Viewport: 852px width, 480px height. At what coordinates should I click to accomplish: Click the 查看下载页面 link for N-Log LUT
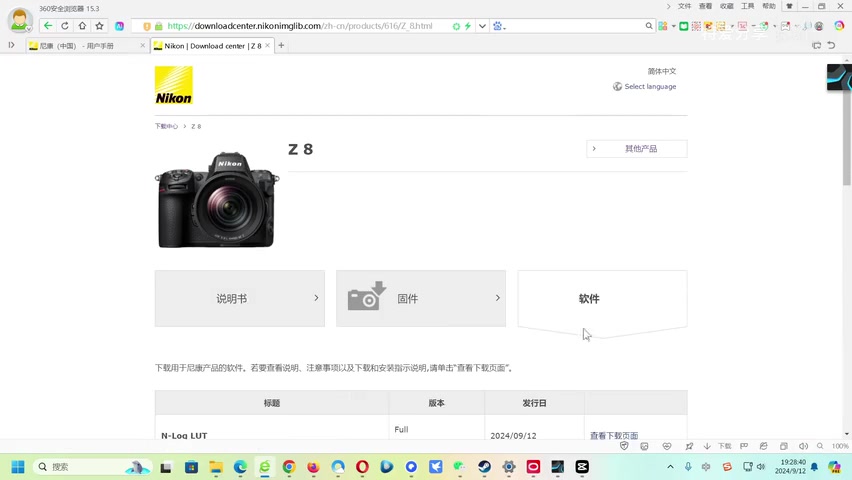(614, 435)
